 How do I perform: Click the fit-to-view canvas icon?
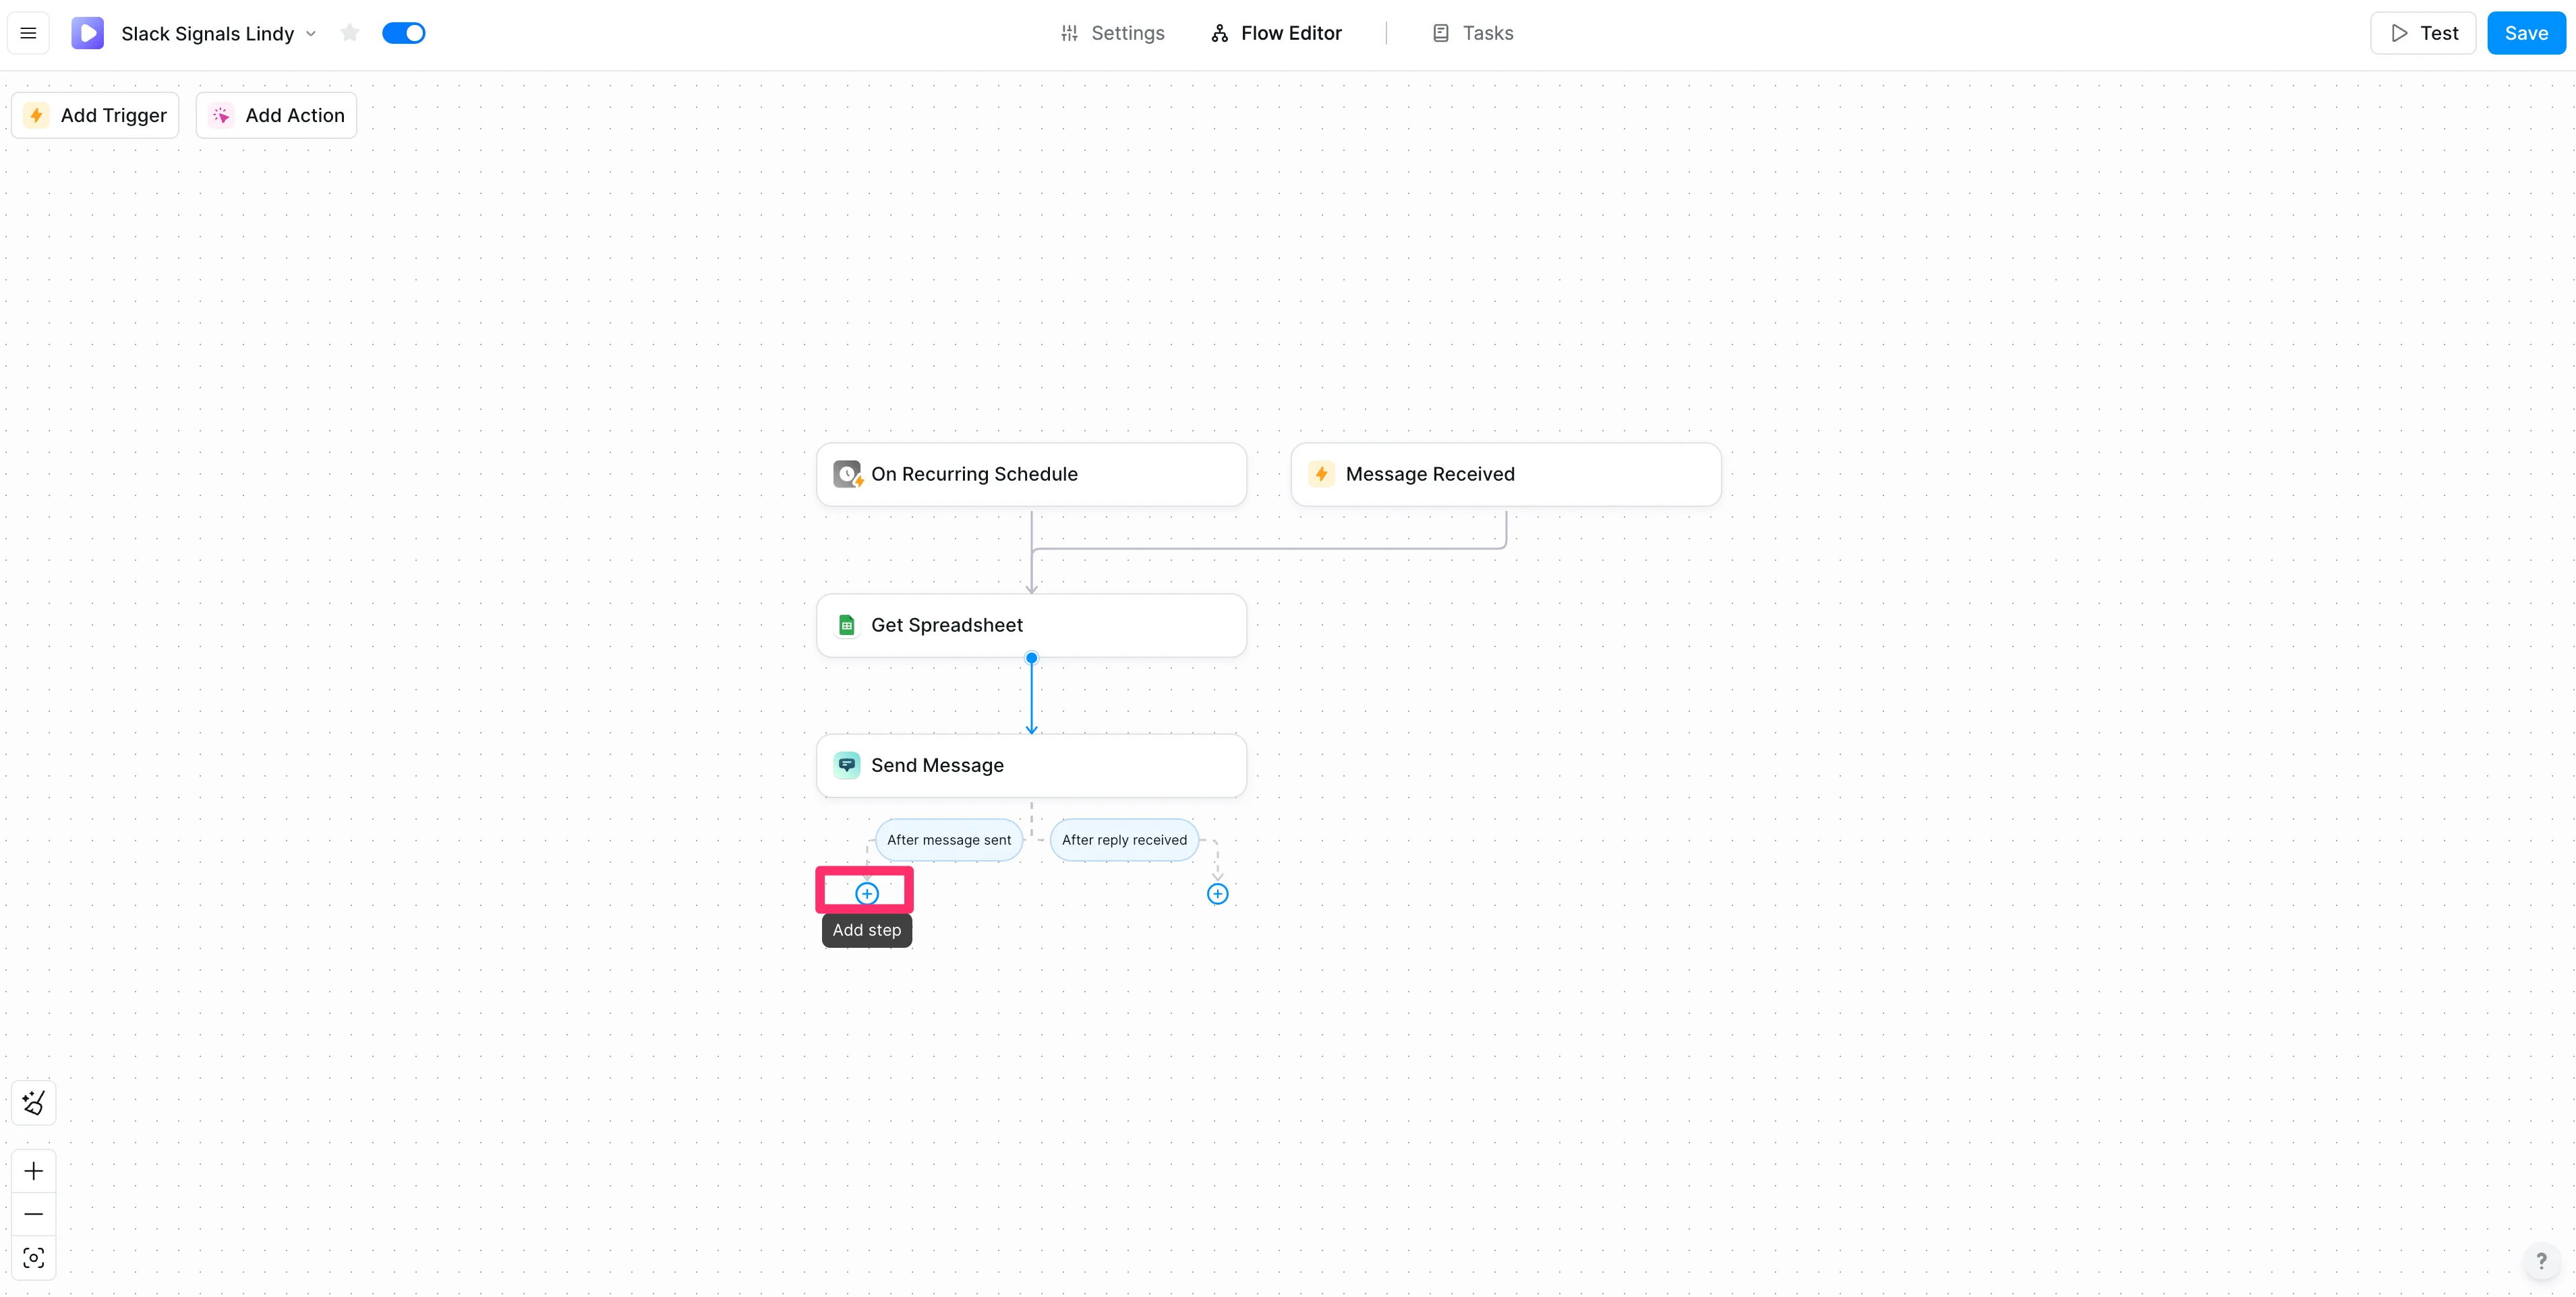33,1257
